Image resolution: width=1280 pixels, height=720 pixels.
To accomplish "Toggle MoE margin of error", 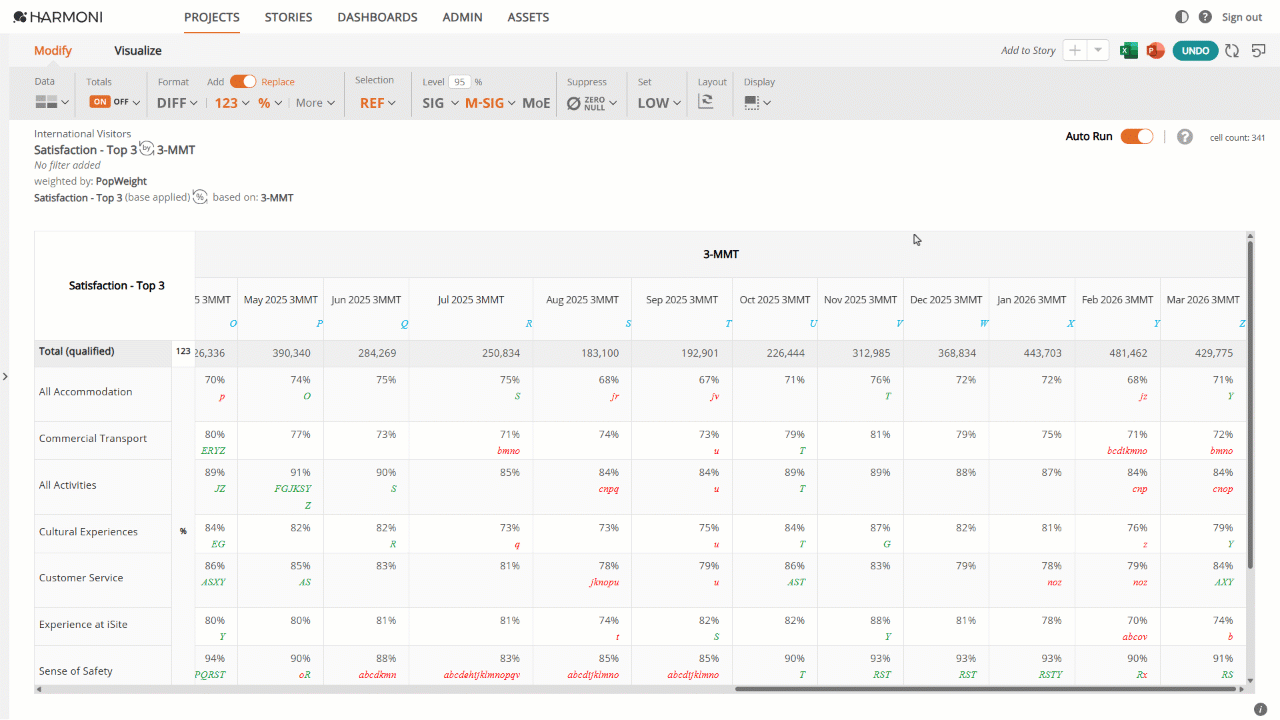I will (536, 102).
